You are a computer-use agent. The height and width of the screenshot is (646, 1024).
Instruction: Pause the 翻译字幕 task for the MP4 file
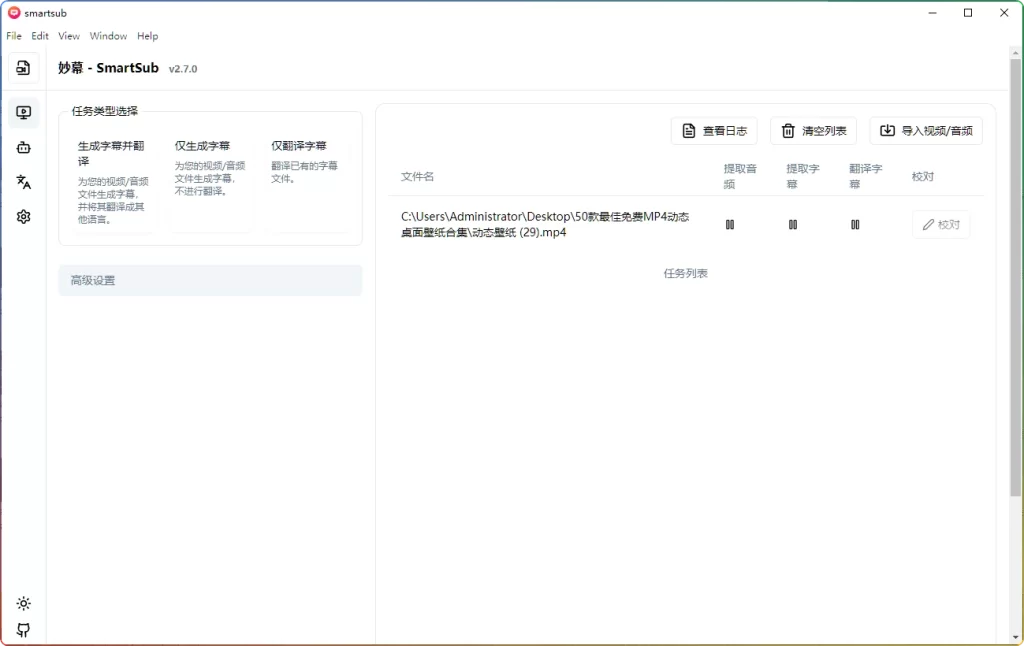pyautogui.click(x=855, y=224)
